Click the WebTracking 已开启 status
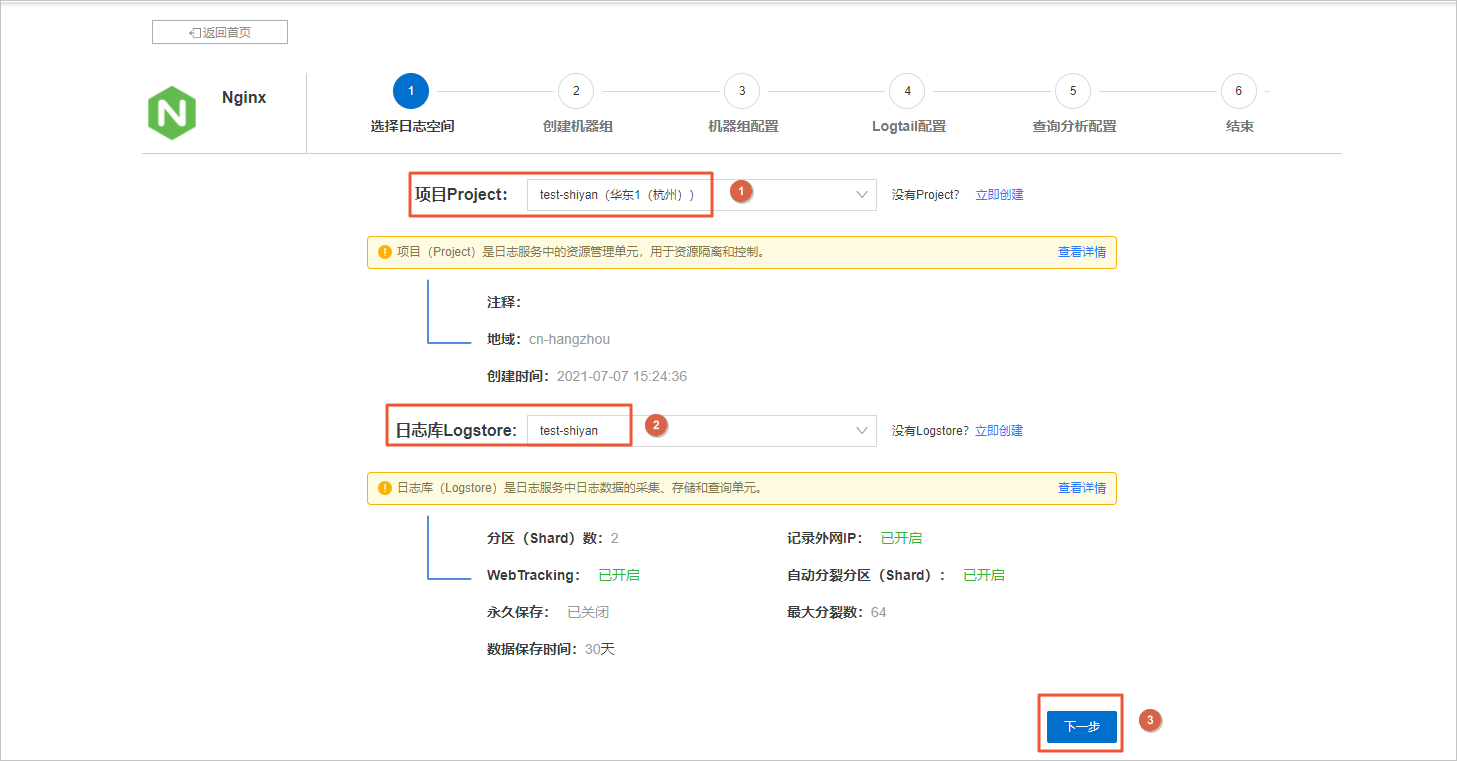 (619, 576)
